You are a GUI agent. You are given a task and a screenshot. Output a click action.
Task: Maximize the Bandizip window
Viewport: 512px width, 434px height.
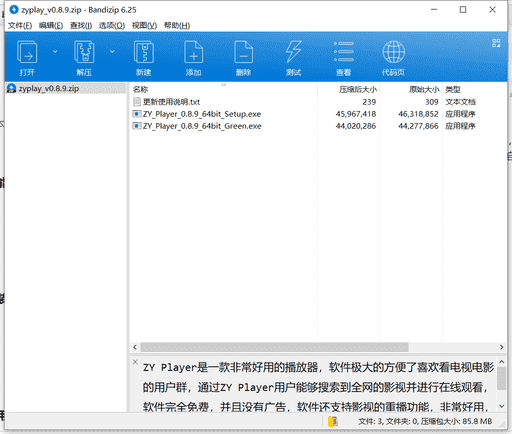tap(463, 10)
